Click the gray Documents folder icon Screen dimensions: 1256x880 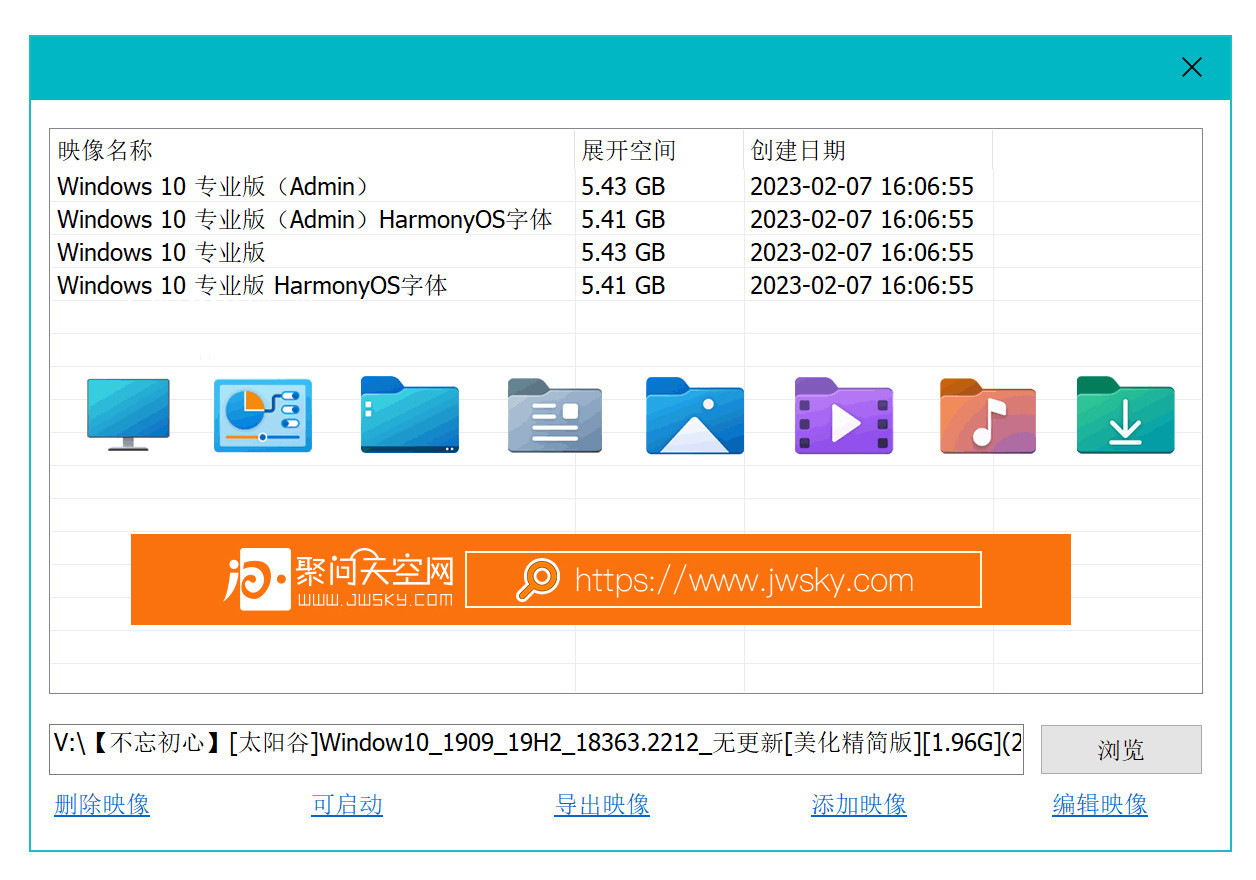click(555, 416)
